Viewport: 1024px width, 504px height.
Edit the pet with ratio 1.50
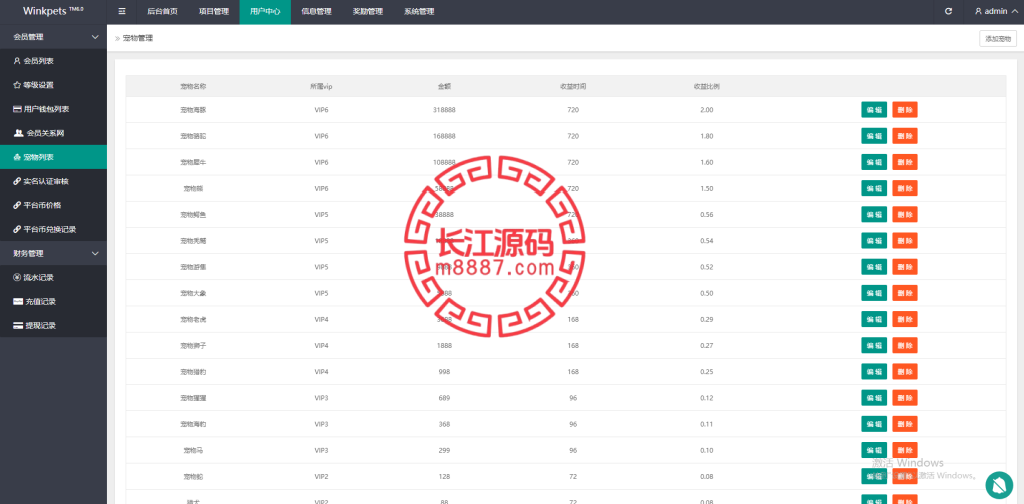(874, 188)
